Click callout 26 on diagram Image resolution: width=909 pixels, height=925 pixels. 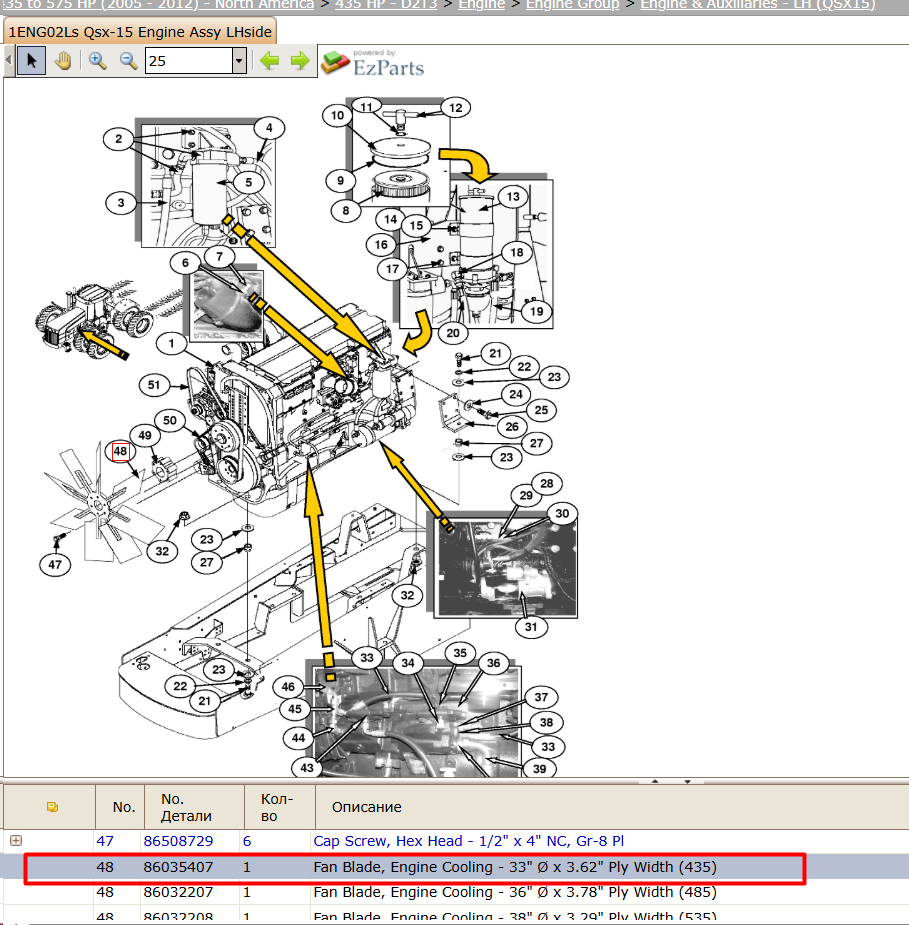pos(511,427)
